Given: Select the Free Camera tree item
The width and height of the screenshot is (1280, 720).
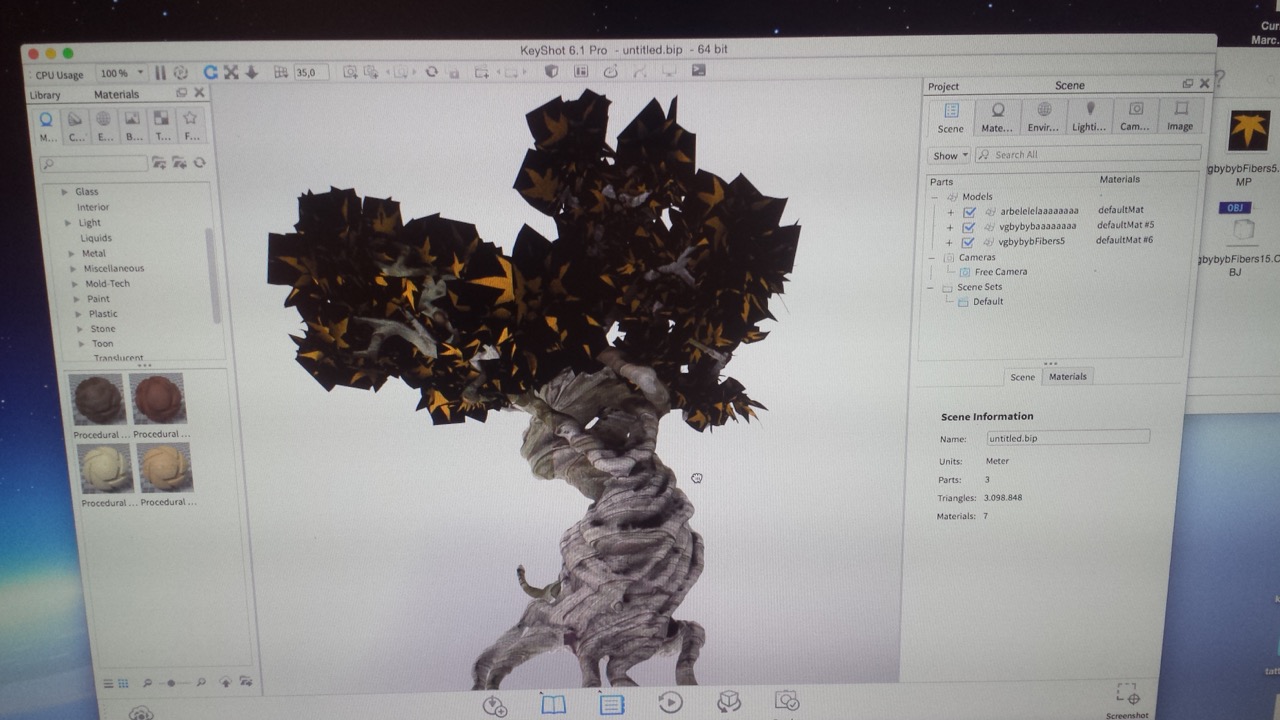Looking at the screenshot, I should (x=1000, y=272).
